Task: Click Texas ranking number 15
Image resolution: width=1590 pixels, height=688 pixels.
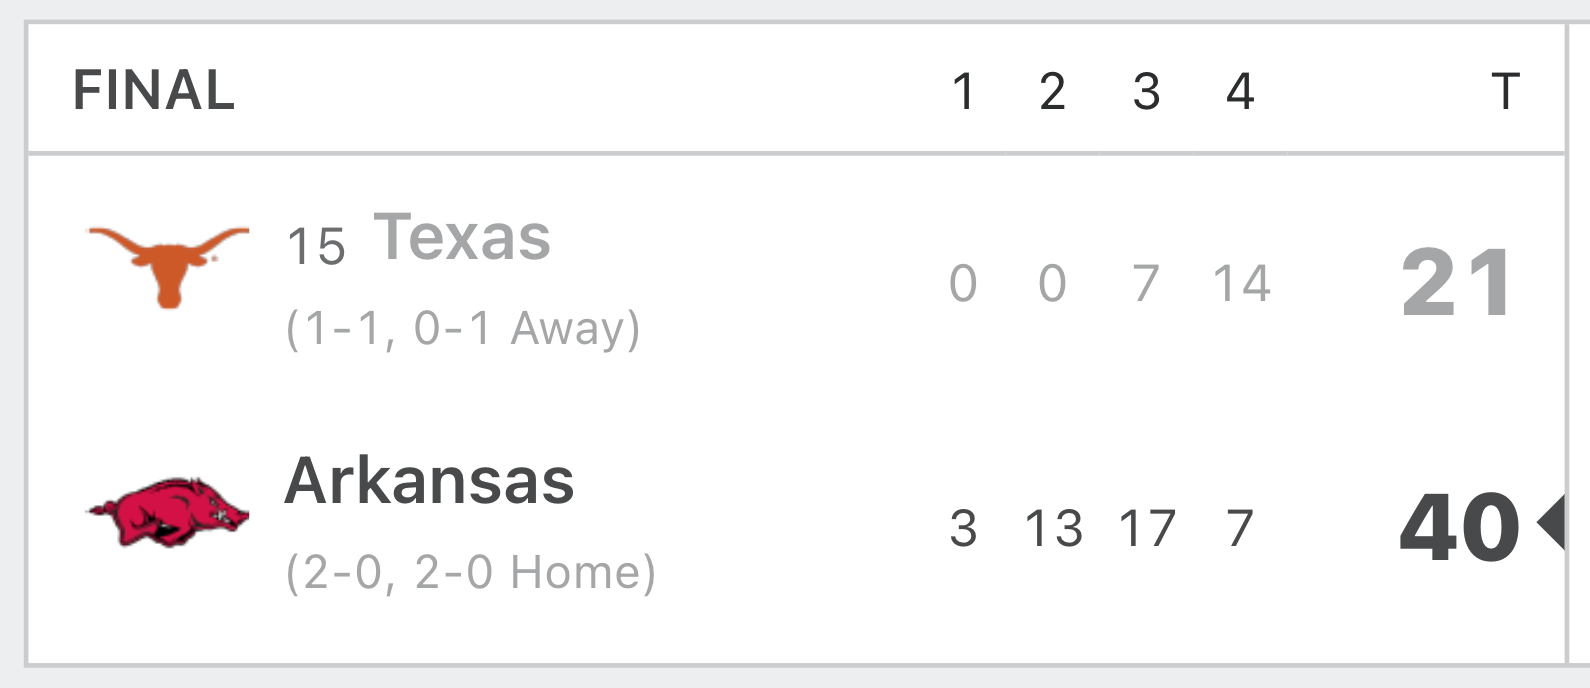Action: [x=316, y=246]
